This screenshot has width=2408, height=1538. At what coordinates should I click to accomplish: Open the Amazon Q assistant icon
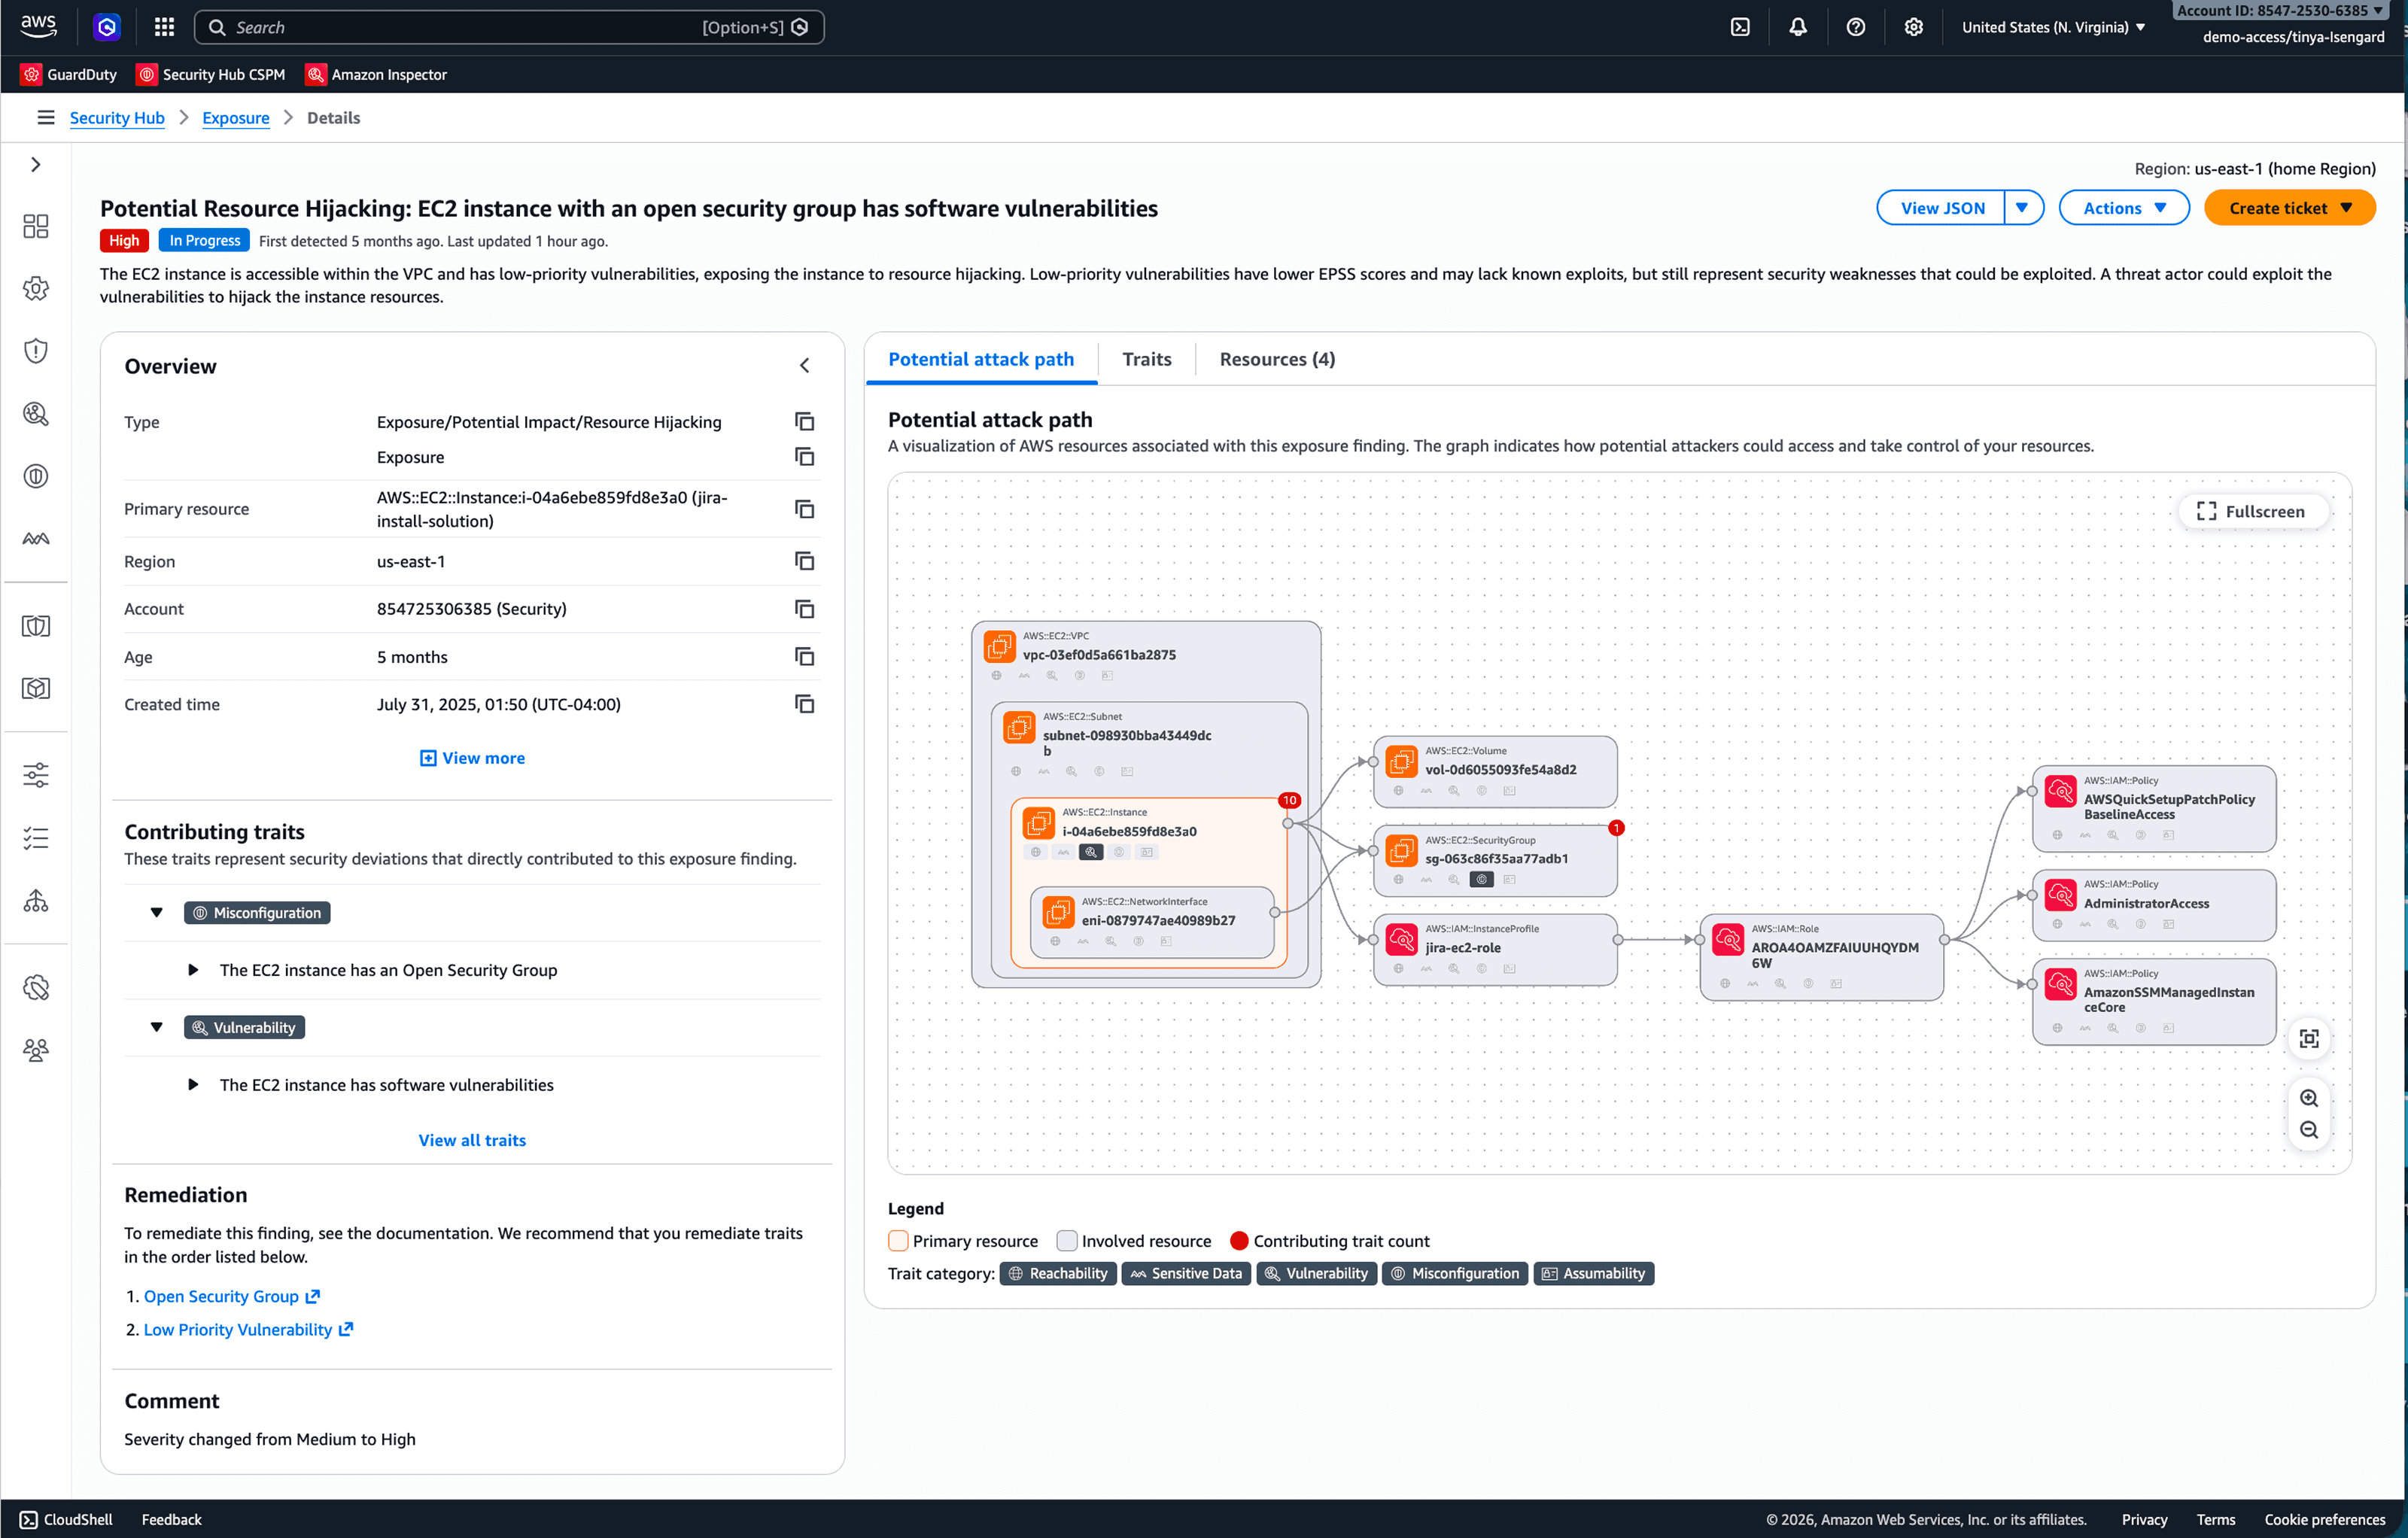pos(107,27)
